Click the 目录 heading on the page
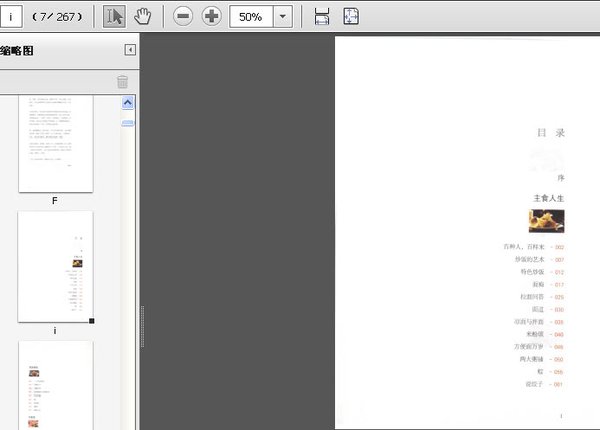Screen dimensions: 600x430 (551, 133)
